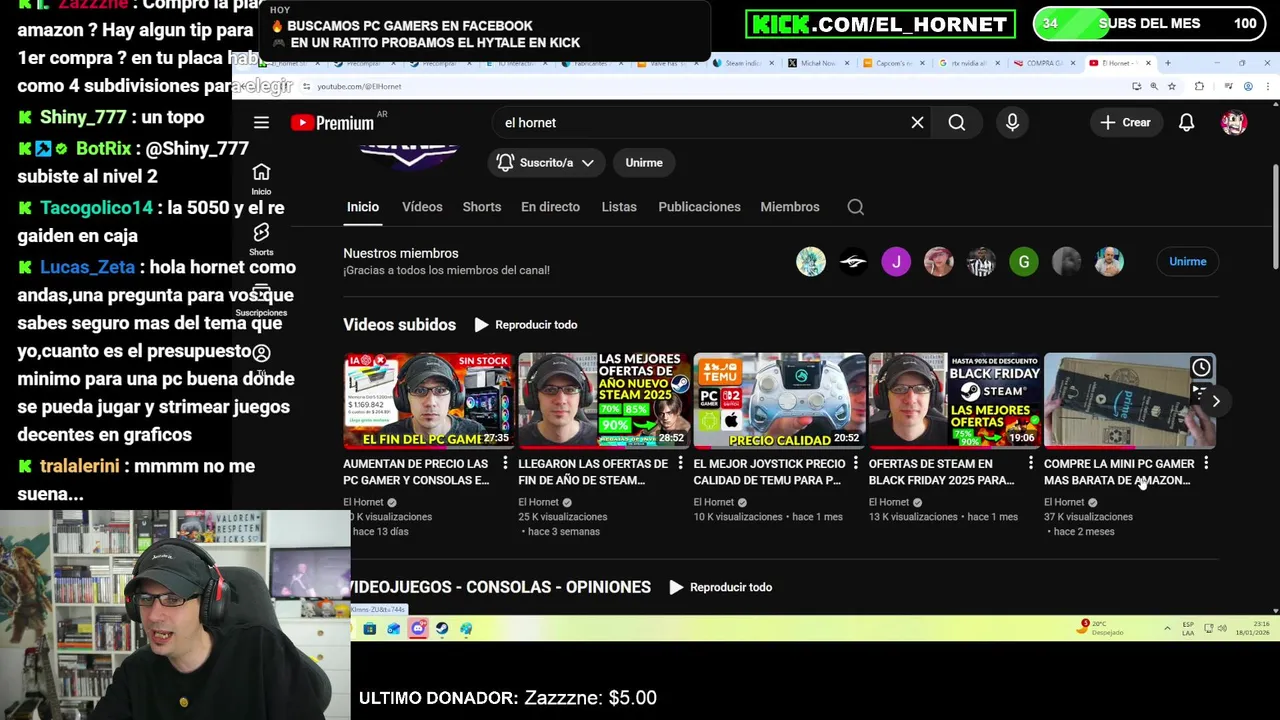The height and width of the screenshot is (720, 1280).
Task: Add the mini PC video to Watch later
Action: [1201, 368]
